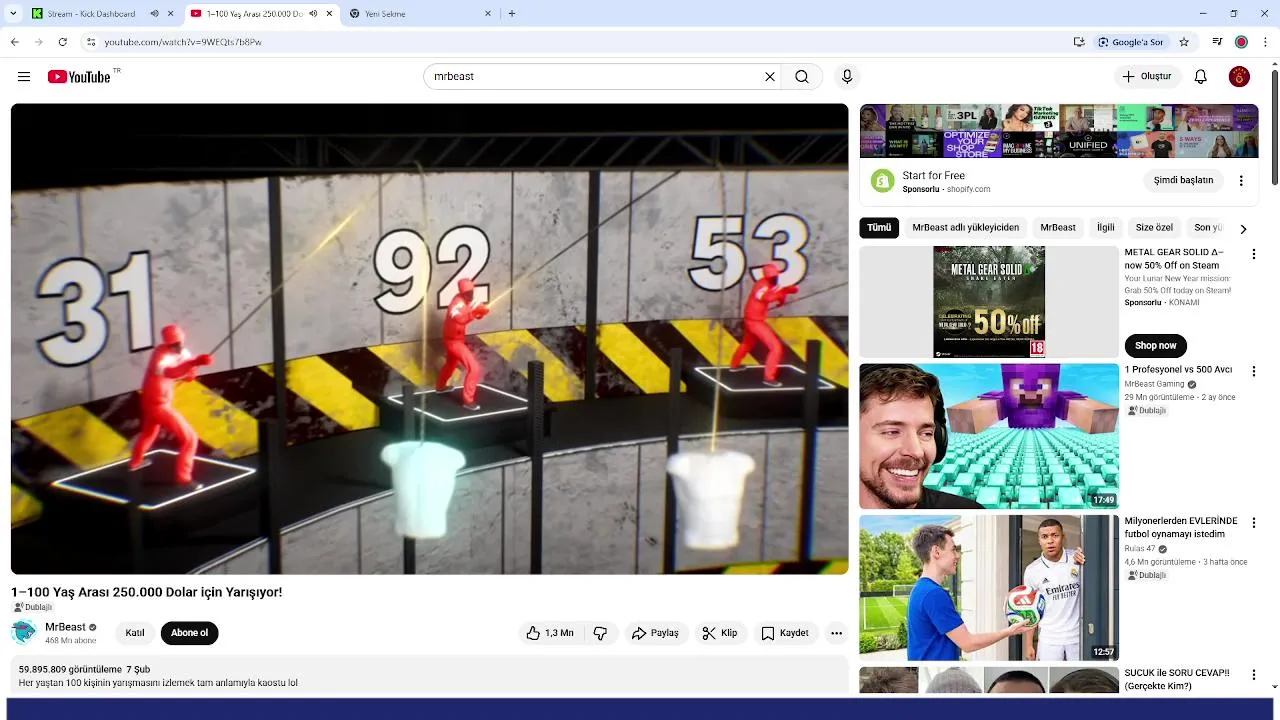1280x720 pixels.
Task: Click the video description text box
Action: [429, 676]
